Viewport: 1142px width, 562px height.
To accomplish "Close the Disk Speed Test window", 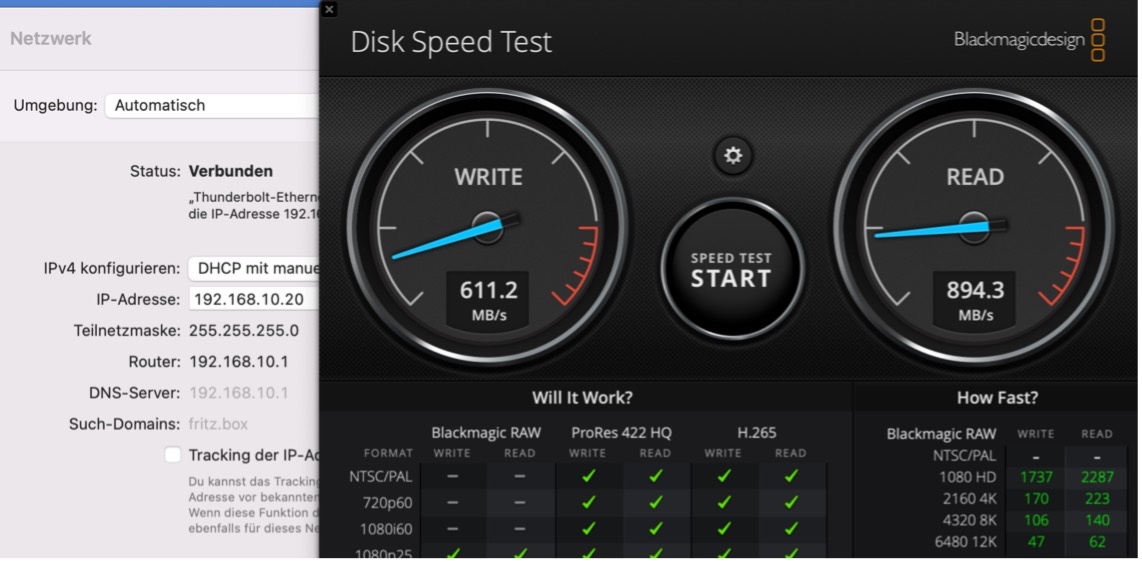I will [329, 9].
